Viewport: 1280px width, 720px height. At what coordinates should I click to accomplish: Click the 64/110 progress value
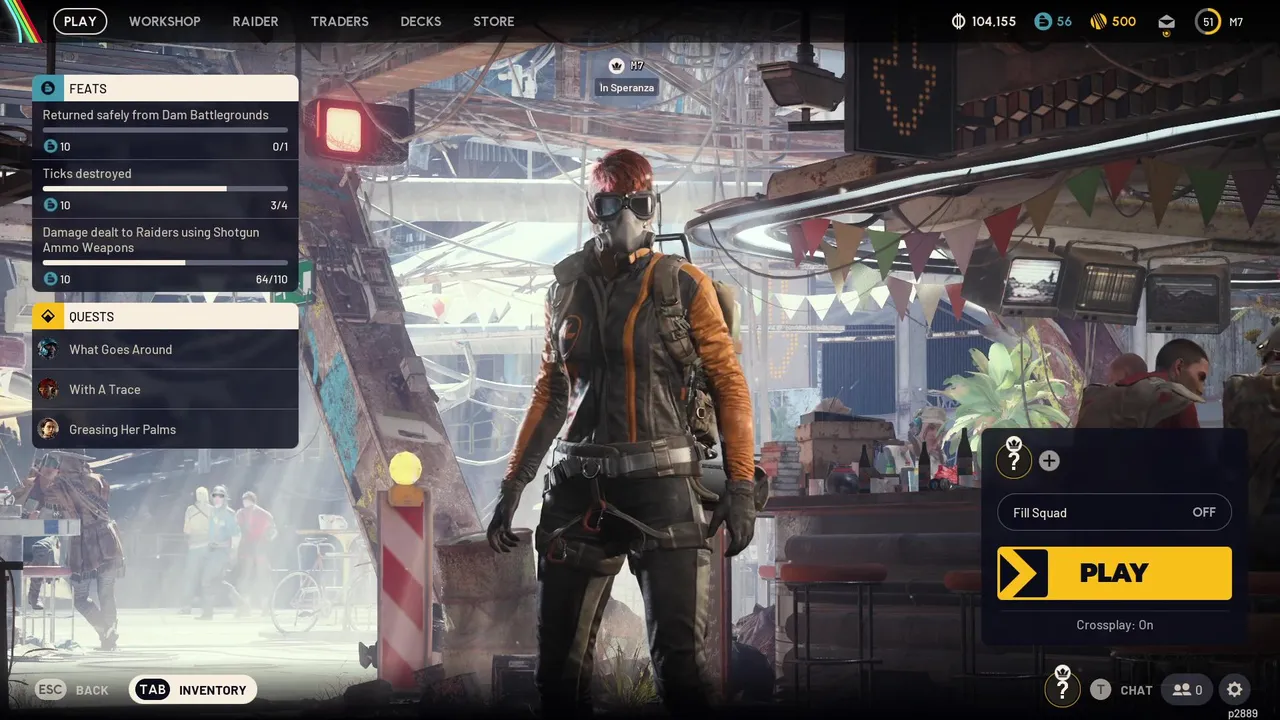pos(272,279)
